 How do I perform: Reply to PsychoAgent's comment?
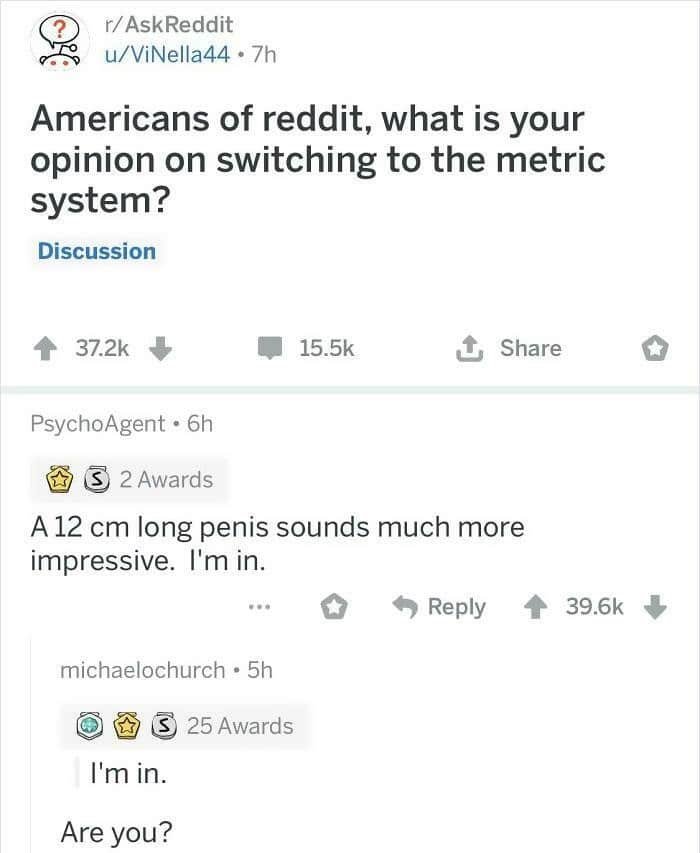(x=439, y=607)
